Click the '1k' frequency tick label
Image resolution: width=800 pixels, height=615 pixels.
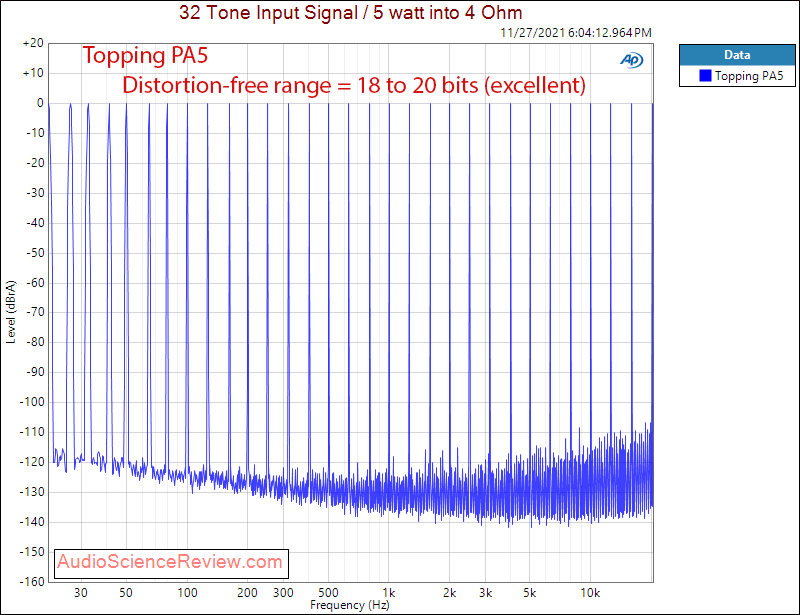(389, 593)
